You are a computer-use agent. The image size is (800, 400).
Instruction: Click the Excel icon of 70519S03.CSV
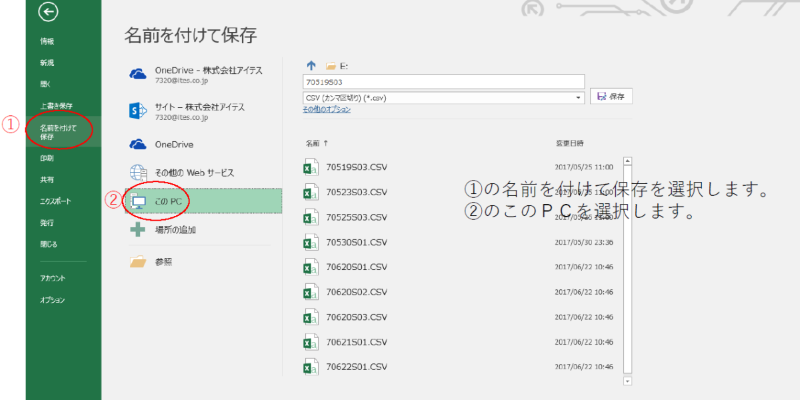[x=311, y=167]
